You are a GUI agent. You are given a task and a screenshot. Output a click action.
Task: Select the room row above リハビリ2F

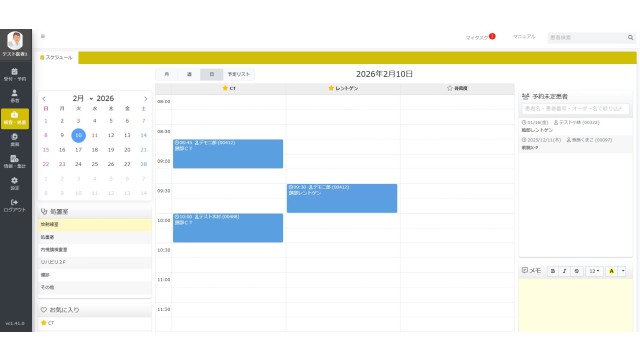pos(95,249)
